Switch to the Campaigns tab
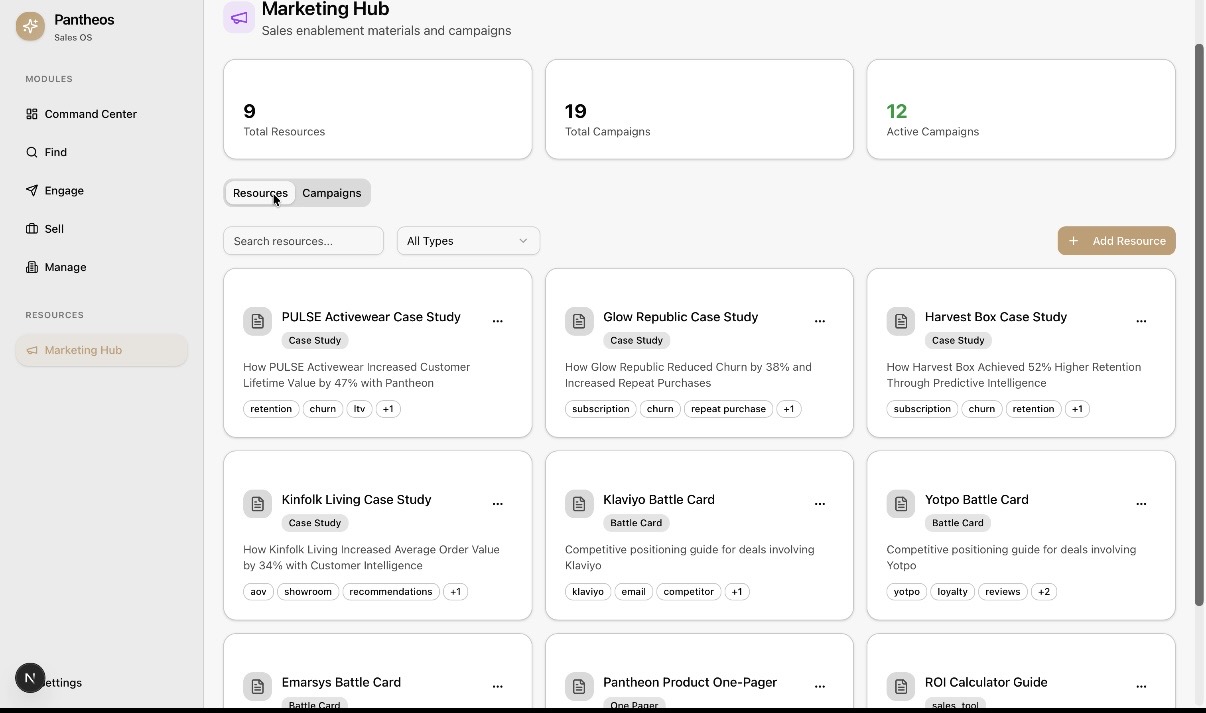This screenshot has height=713, width=1206. [x=332, y=193]
